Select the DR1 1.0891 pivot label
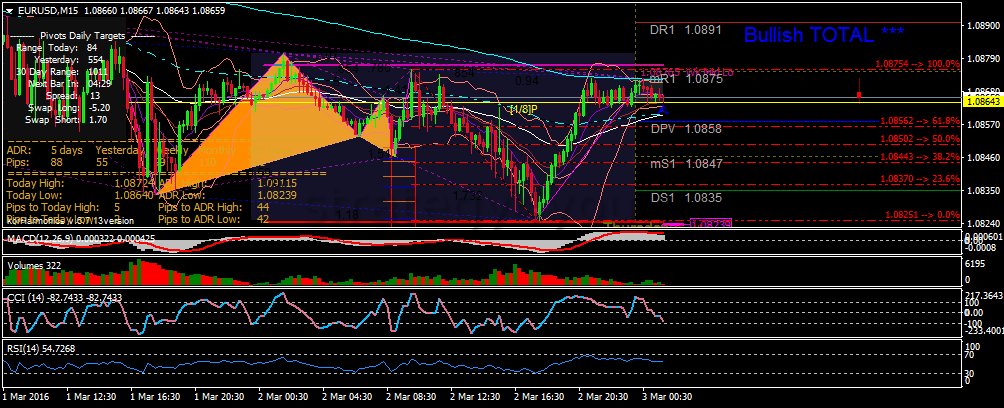This screenshot has width=1004, height=408. click(x=686, y=30)
